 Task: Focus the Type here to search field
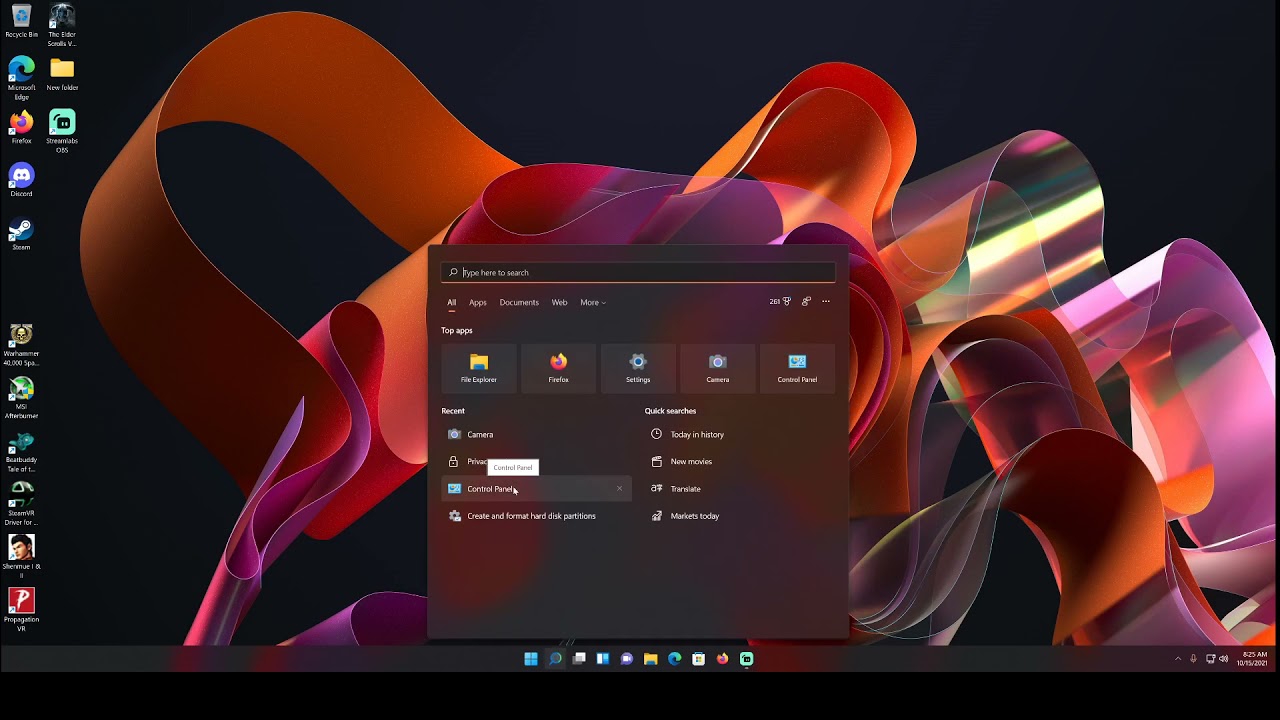(x=638, y=272)
